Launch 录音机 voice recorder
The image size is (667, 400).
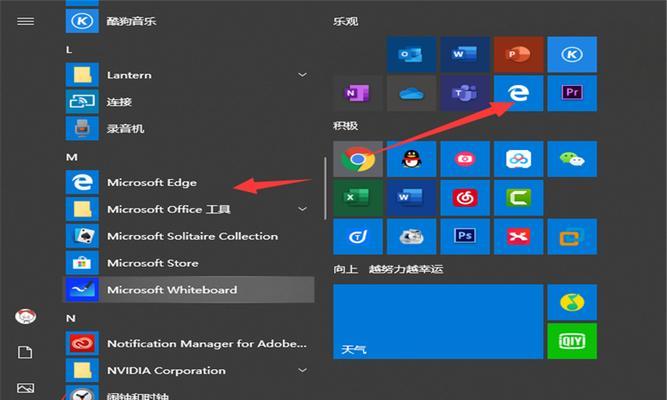(190, 129)
